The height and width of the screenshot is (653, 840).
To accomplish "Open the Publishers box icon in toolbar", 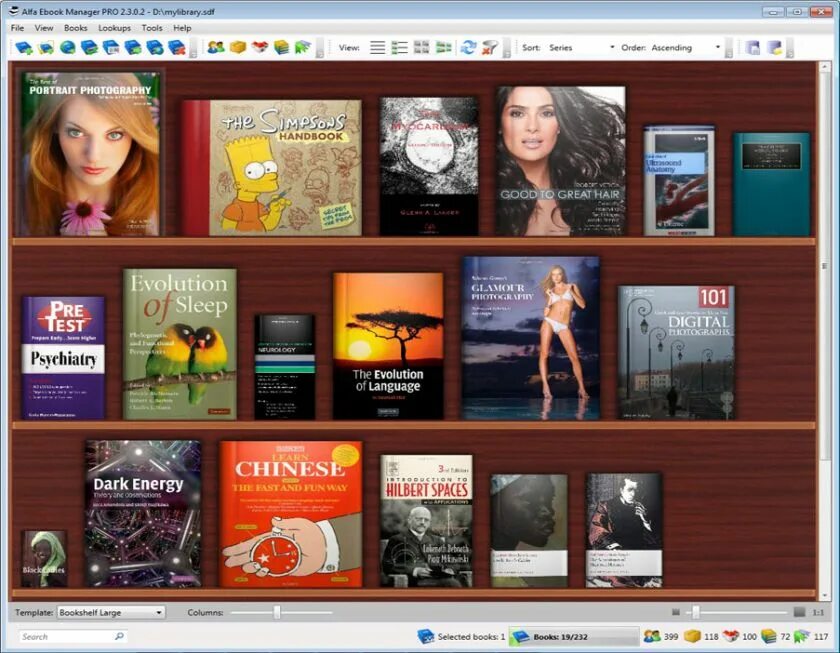I will click(238, 47).
